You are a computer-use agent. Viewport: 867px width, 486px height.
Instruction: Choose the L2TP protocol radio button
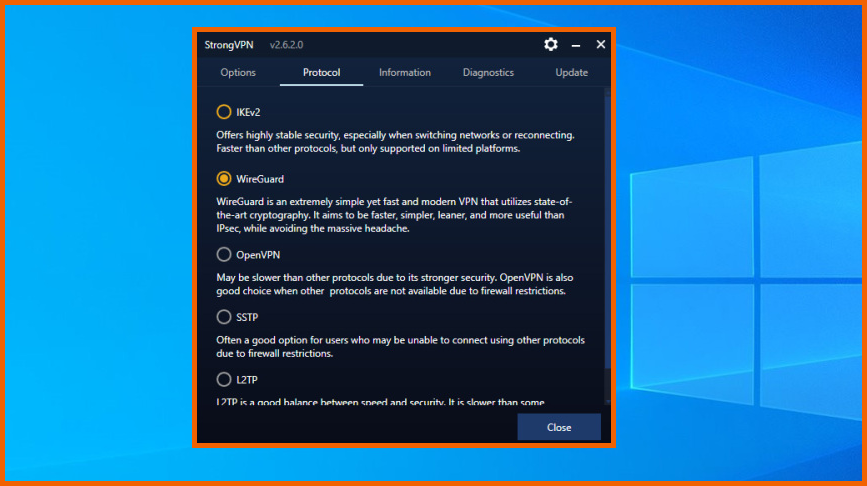pyautogui.click(x=223, y=379)
